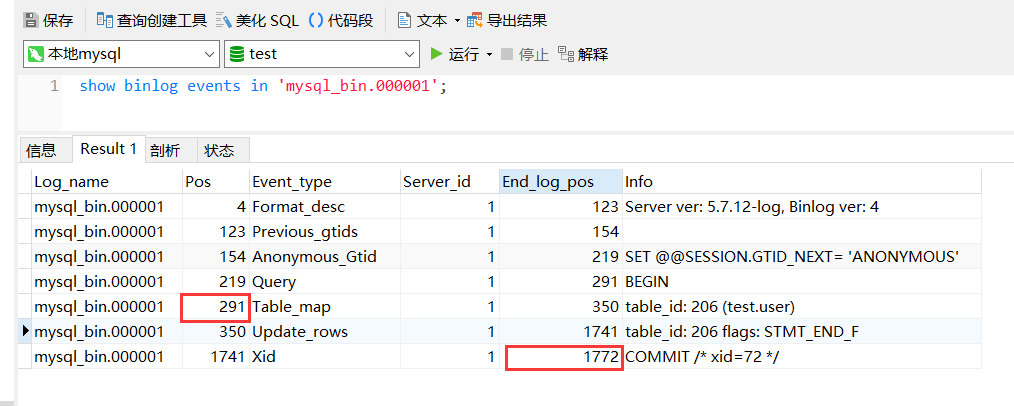Click the Pos value 291 cell
The height and width of the screenshot is (406, 1014).
pyautogui.click(x=216, y=307)
